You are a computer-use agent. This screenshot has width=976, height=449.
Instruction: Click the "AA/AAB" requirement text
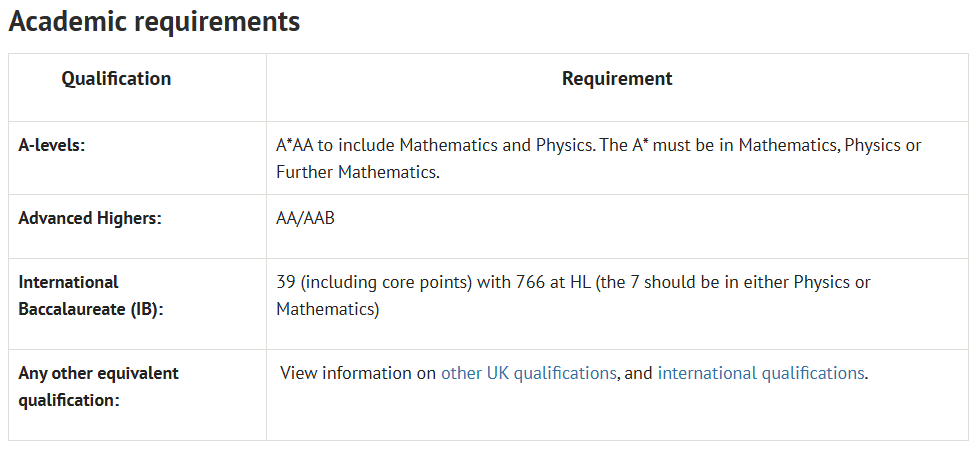point(305,218)
